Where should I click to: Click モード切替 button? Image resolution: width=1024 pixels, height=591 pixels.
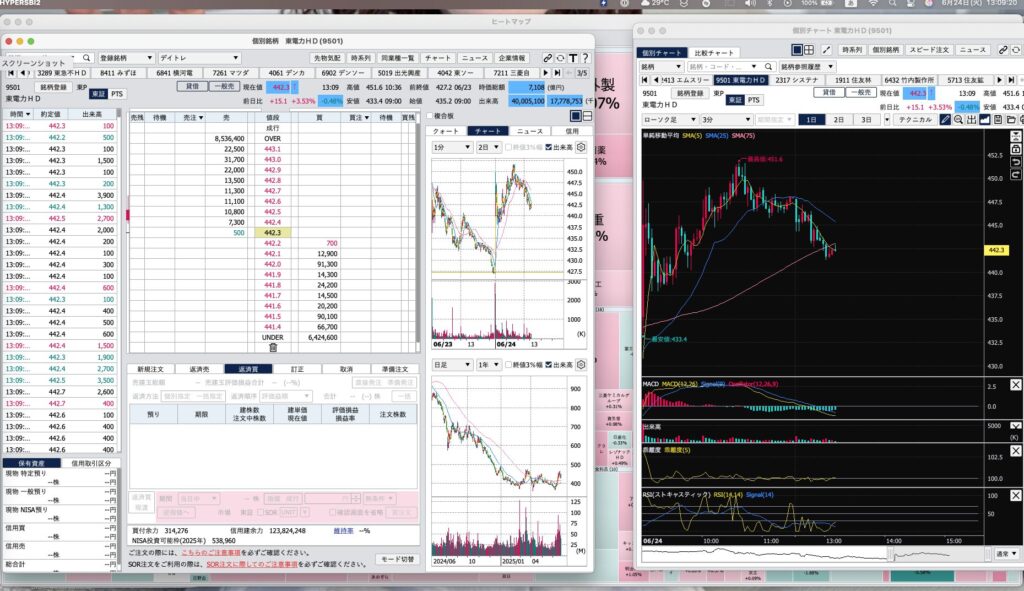pos(397,560)
